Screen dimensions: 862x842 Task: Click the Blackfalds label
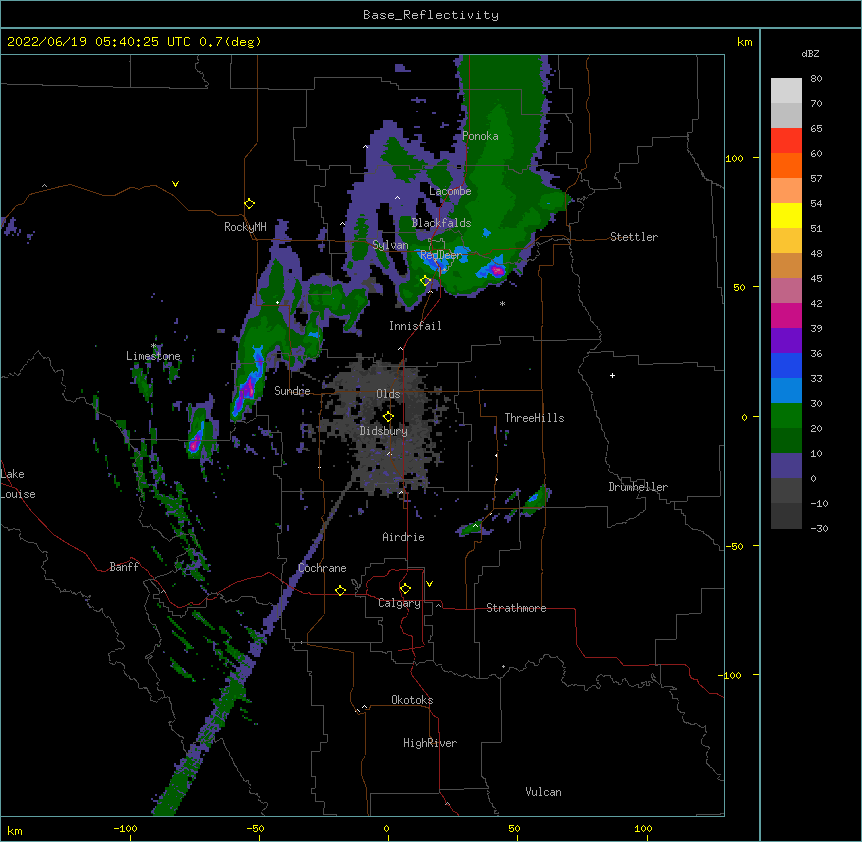coord(441,223)
